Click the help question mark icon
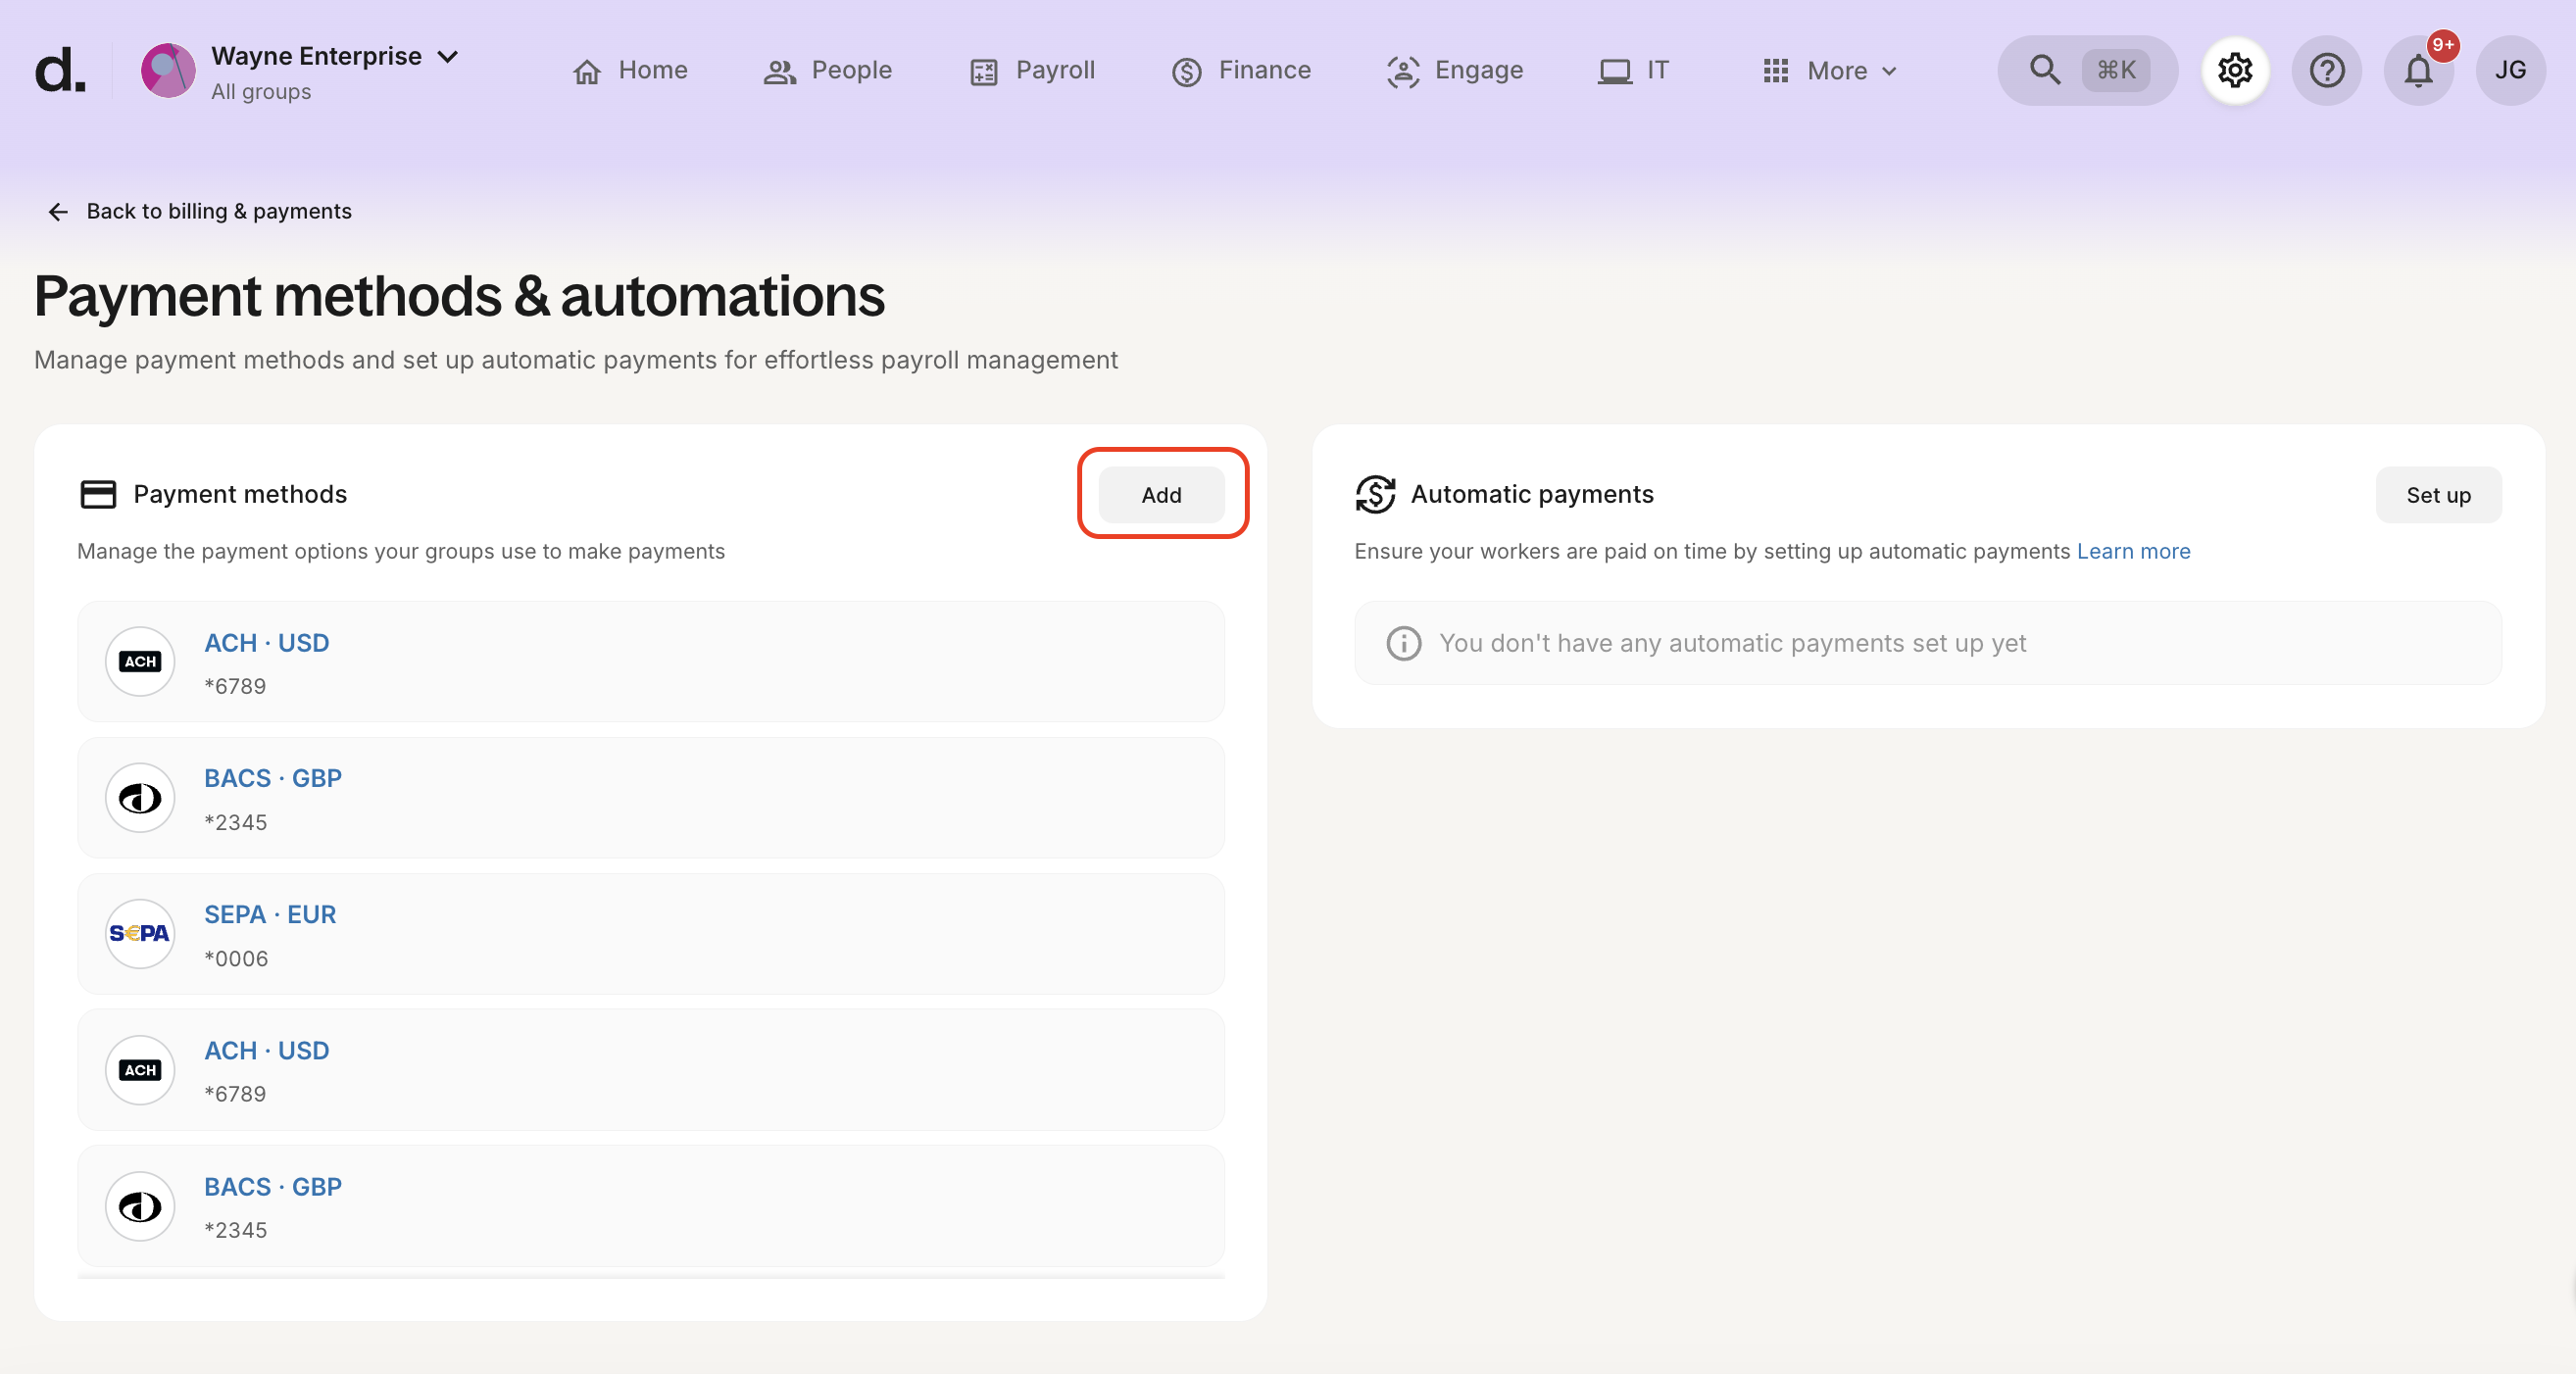Screen dimensions: 2576x1374 2326,71
